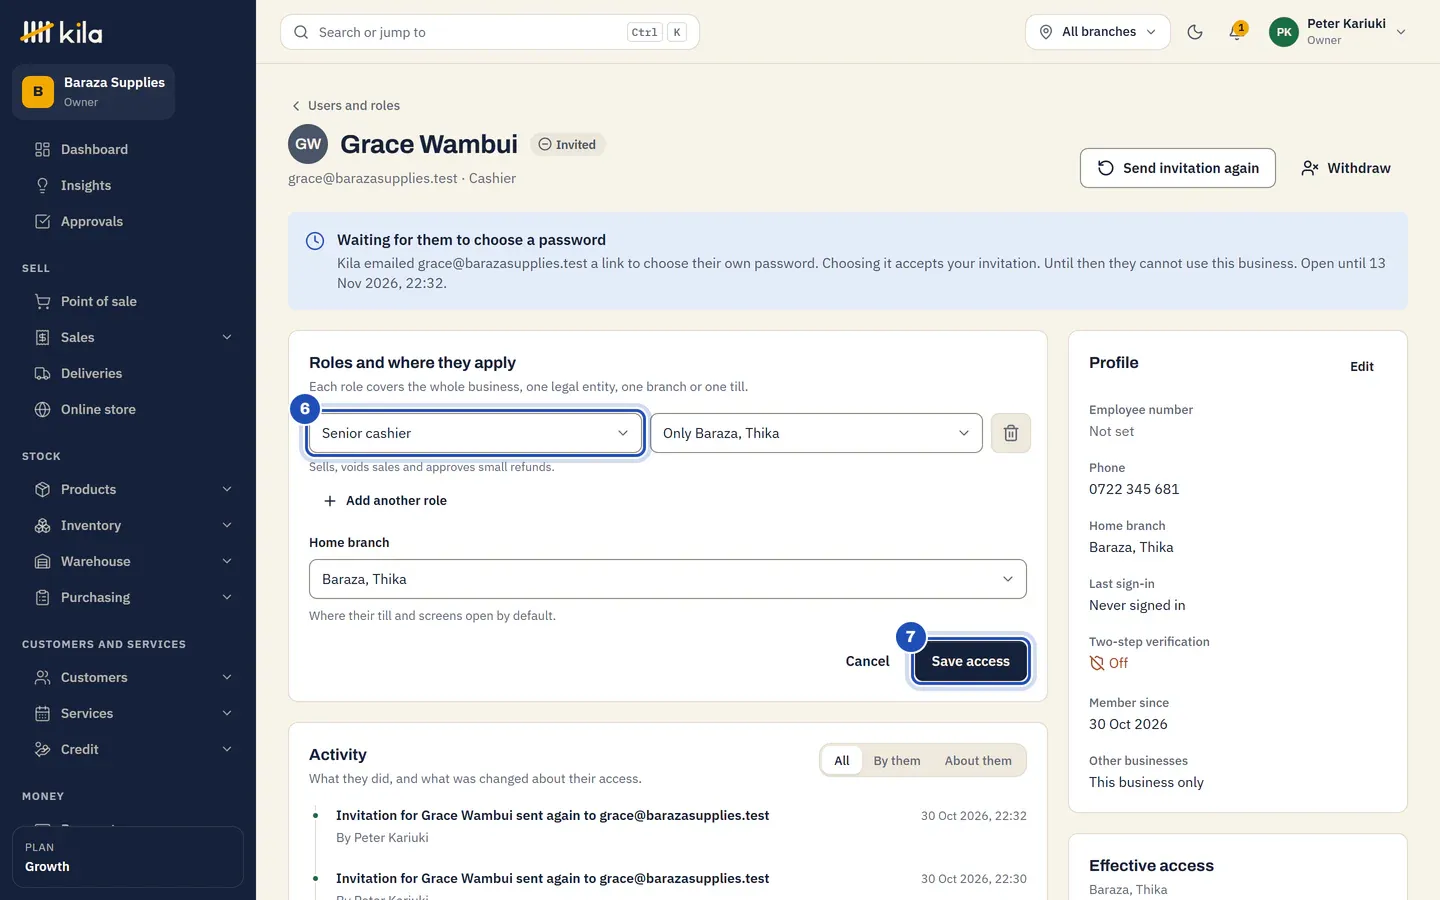The width and height of the screenshot is (1440, 900).
Task: Focus the Search or jump to field
Action: click(490, 32)
